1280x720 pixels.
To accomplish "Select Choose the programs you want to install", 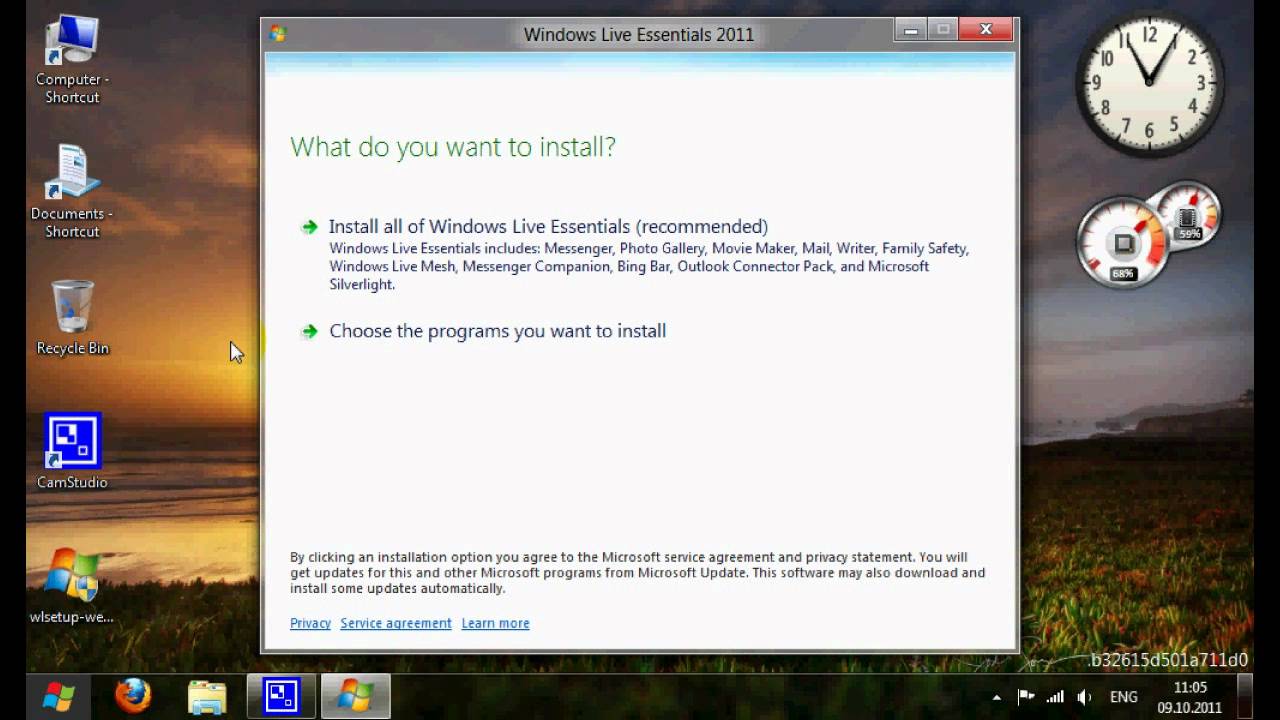I will point(497,331).
